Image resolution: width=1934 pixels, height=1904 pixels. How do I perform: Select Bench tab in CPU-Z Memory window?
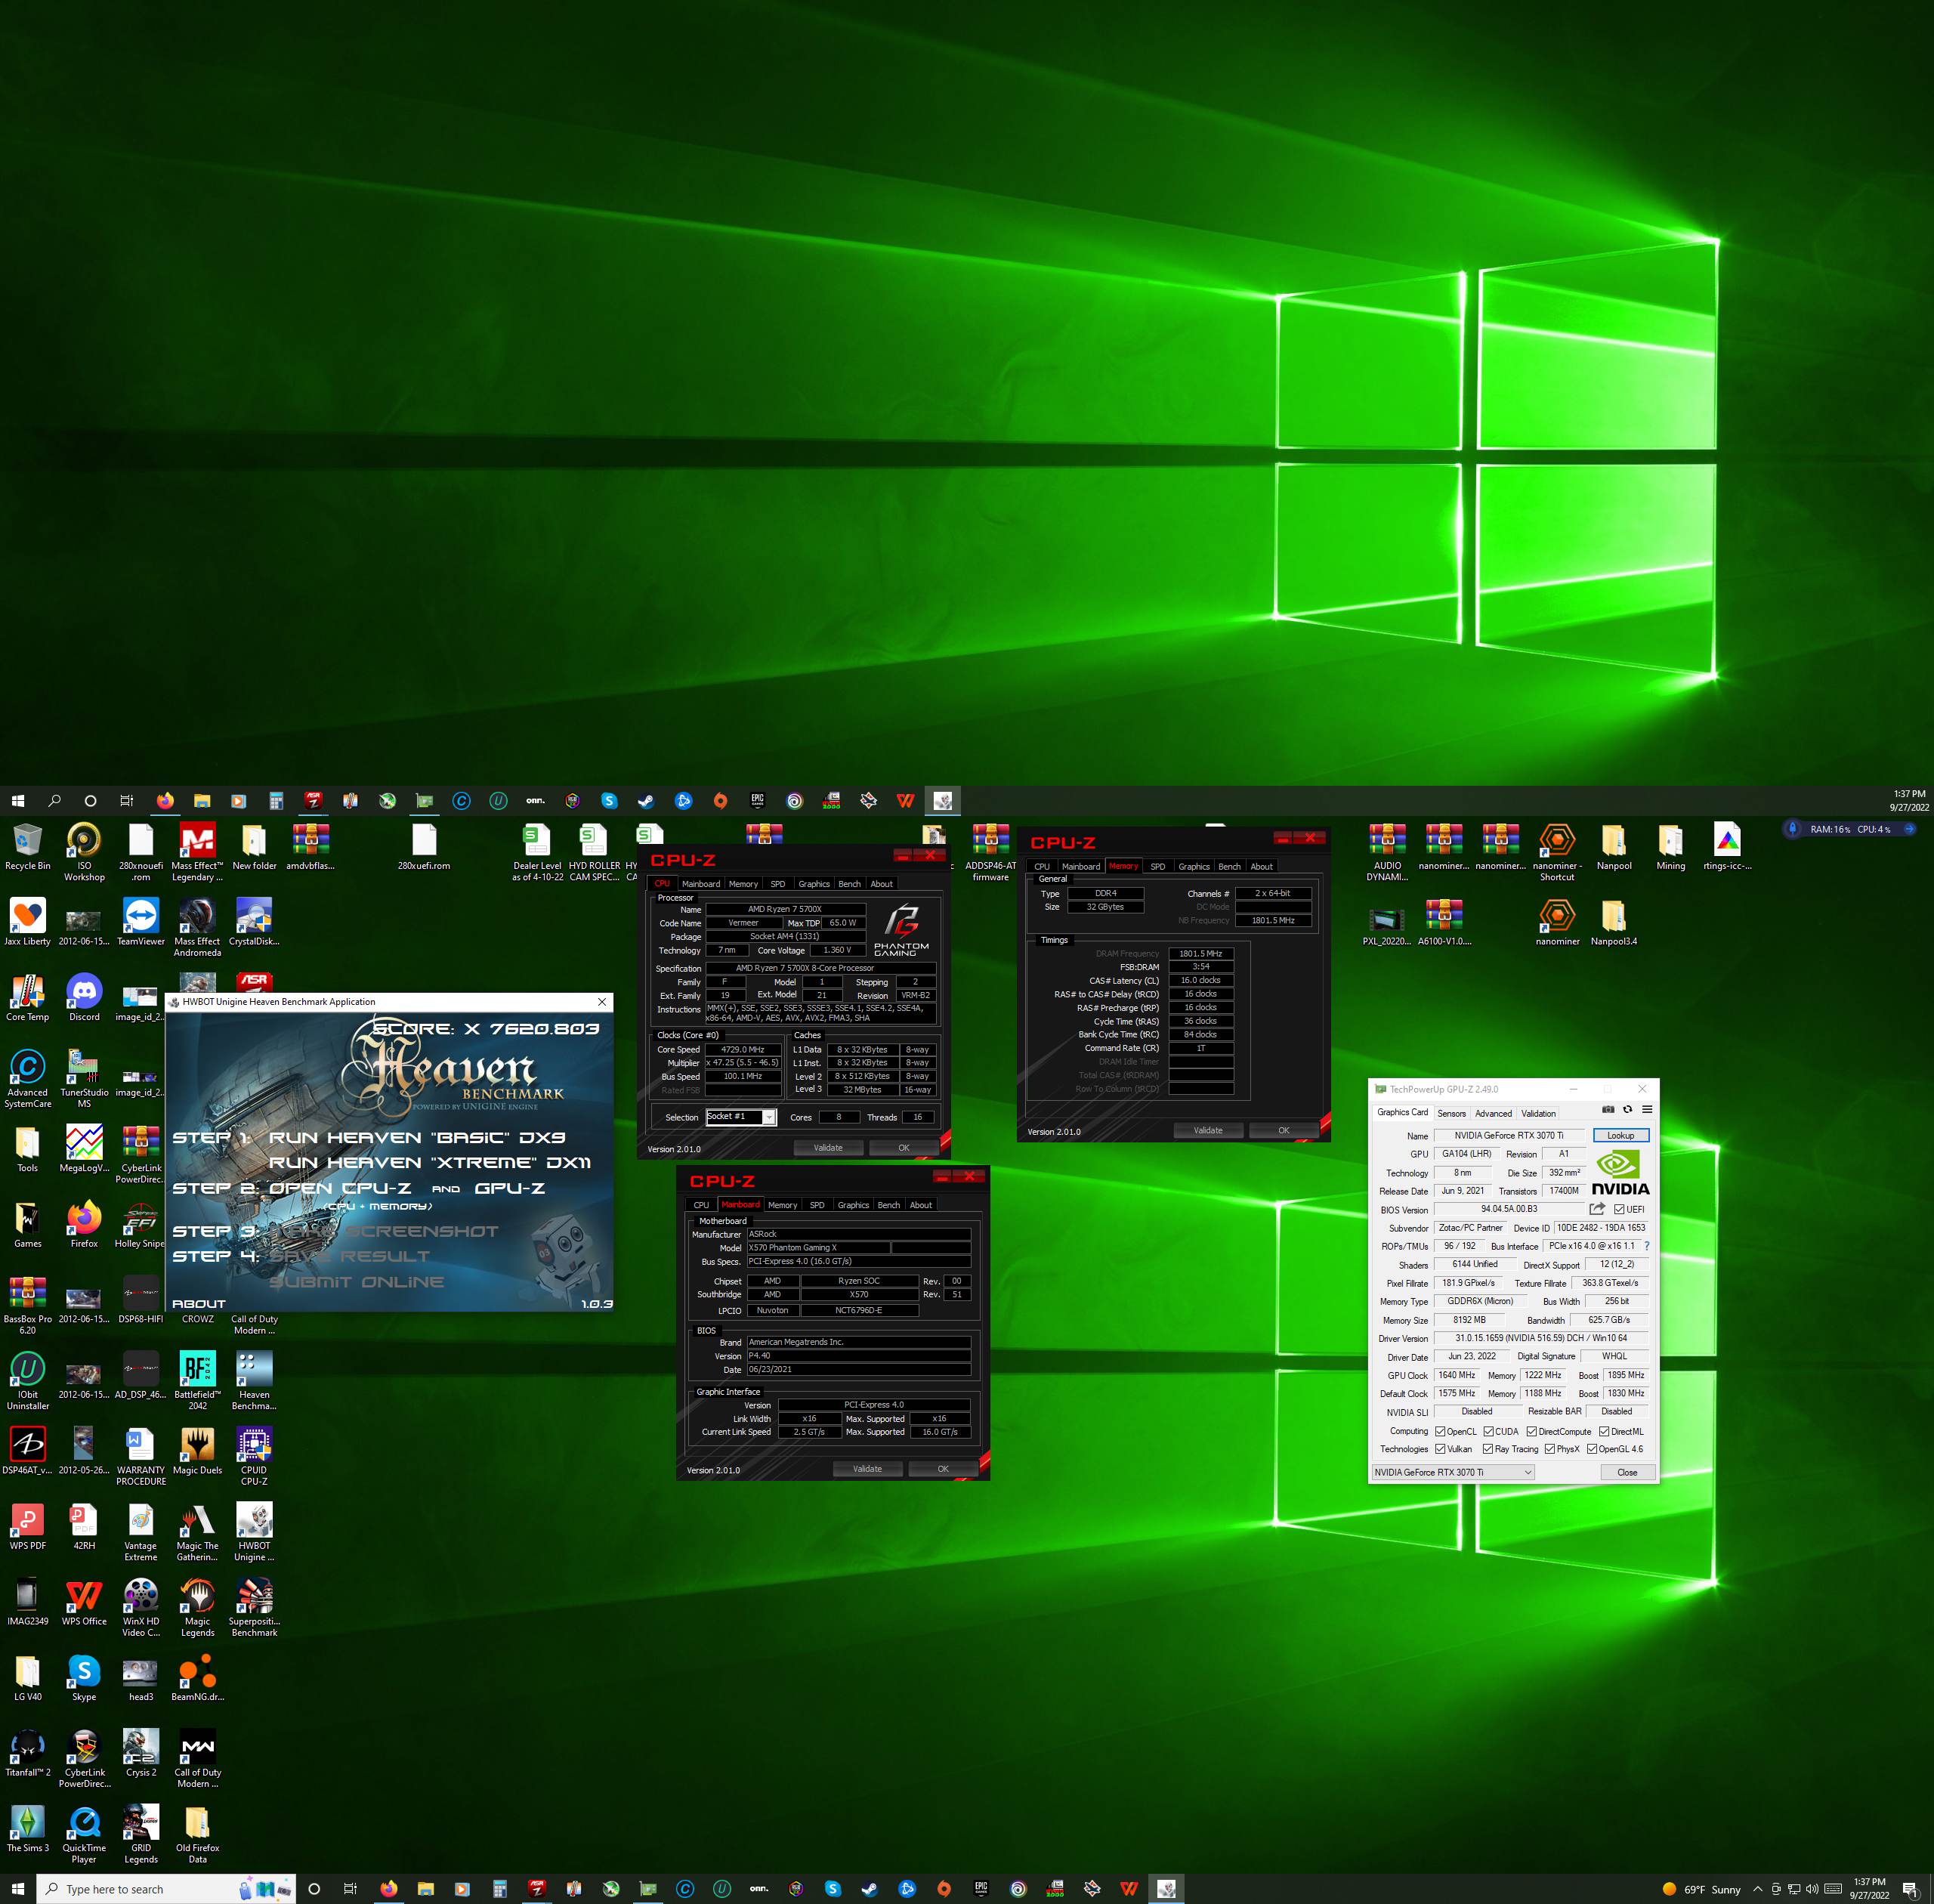[x=1229, y=867]
